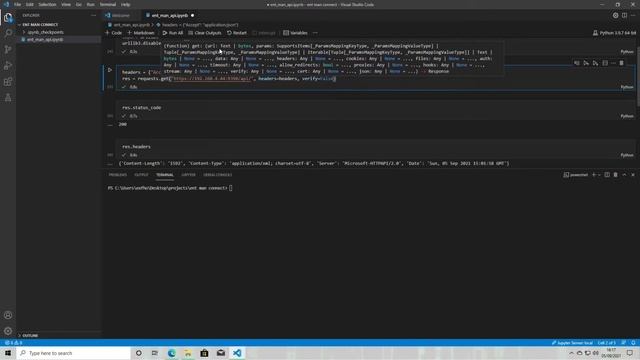
Task: Kill the terminal with trash icon
Action: tap(616, 175)
